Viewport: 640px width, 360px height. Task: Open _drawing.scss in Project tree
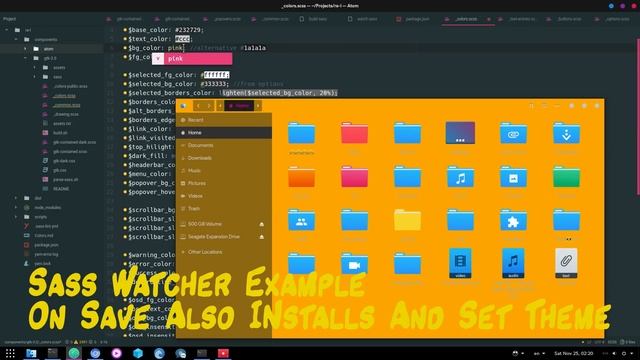click(66, 114)
